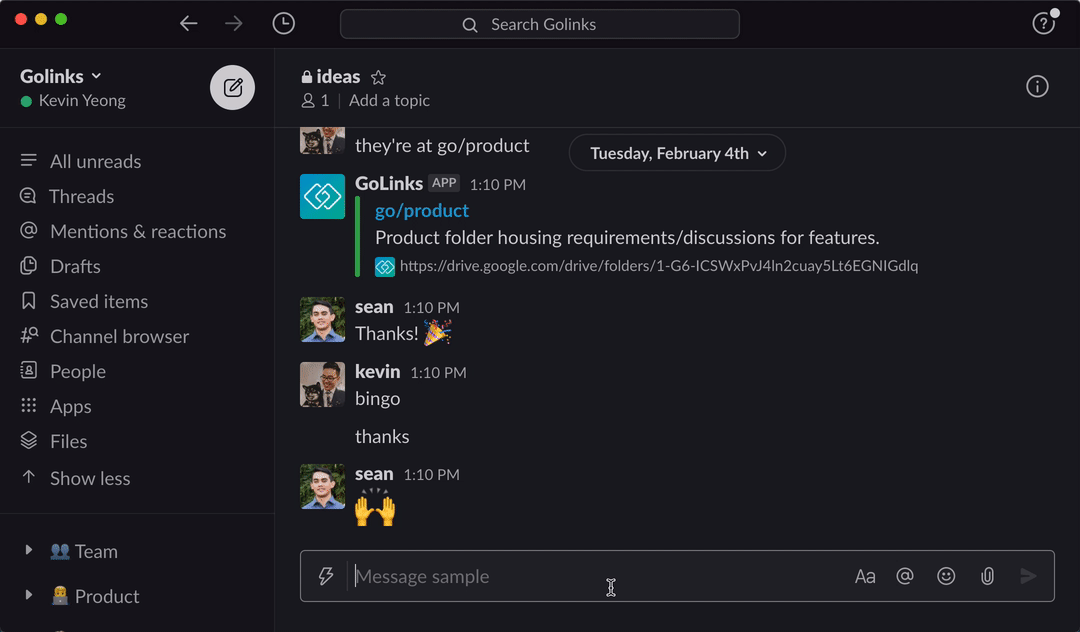Screen dimensions: 1080x632
Task: Star the ideas channel
Action: [x=378, y=77]
